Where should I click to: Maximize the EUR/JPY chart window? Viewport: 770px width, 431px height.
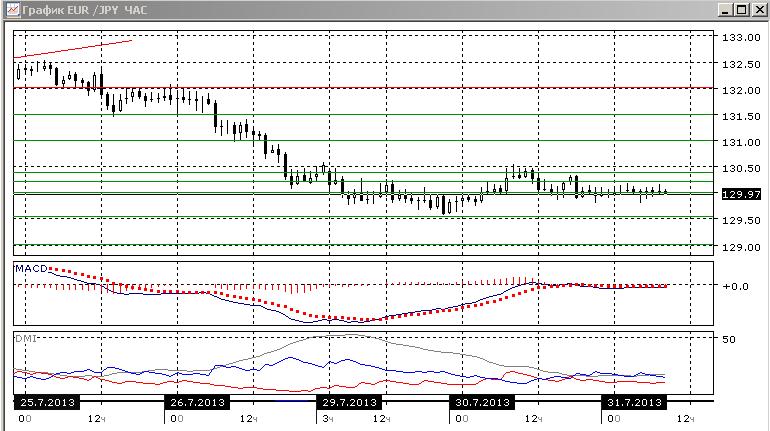point(742,10)
